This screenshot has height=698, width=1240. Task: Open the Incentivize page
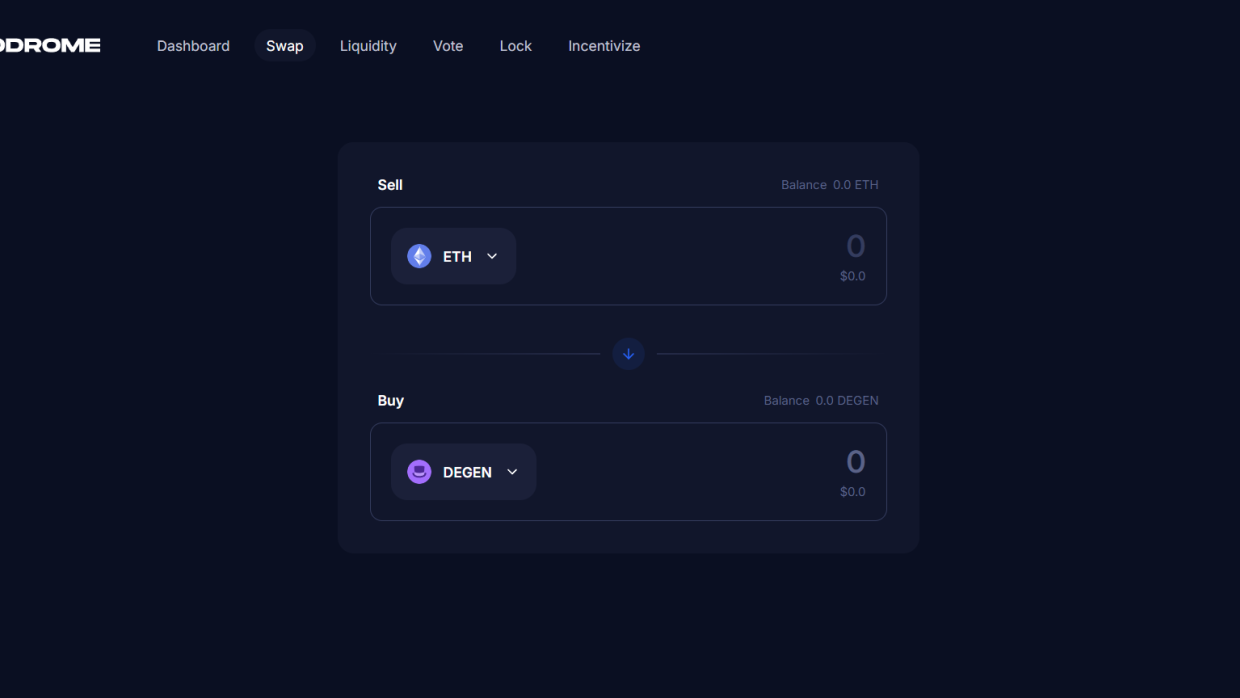[604, 46]
